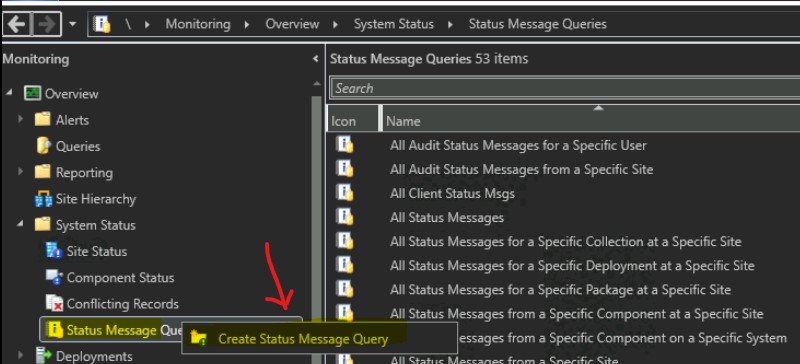This screenshot has height=364, width=800.
Task: Select Status Messages from Specific Component at Site
Action: pos(577,313)
